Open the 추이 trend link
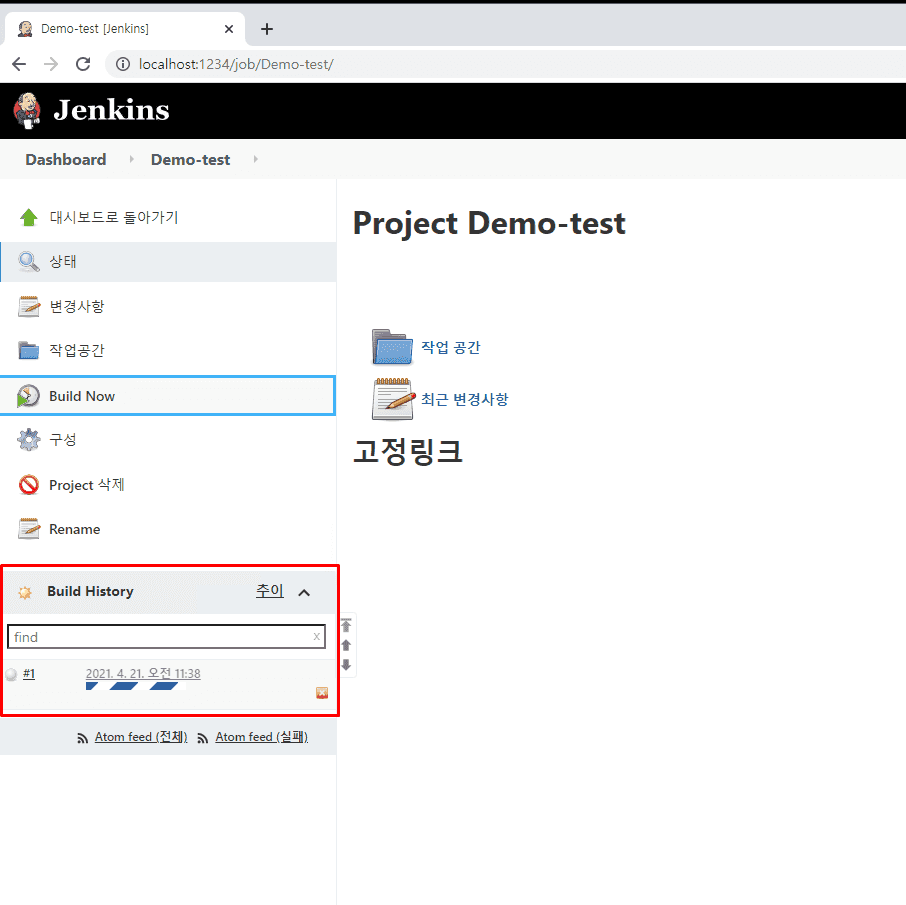 pos(270,591)
